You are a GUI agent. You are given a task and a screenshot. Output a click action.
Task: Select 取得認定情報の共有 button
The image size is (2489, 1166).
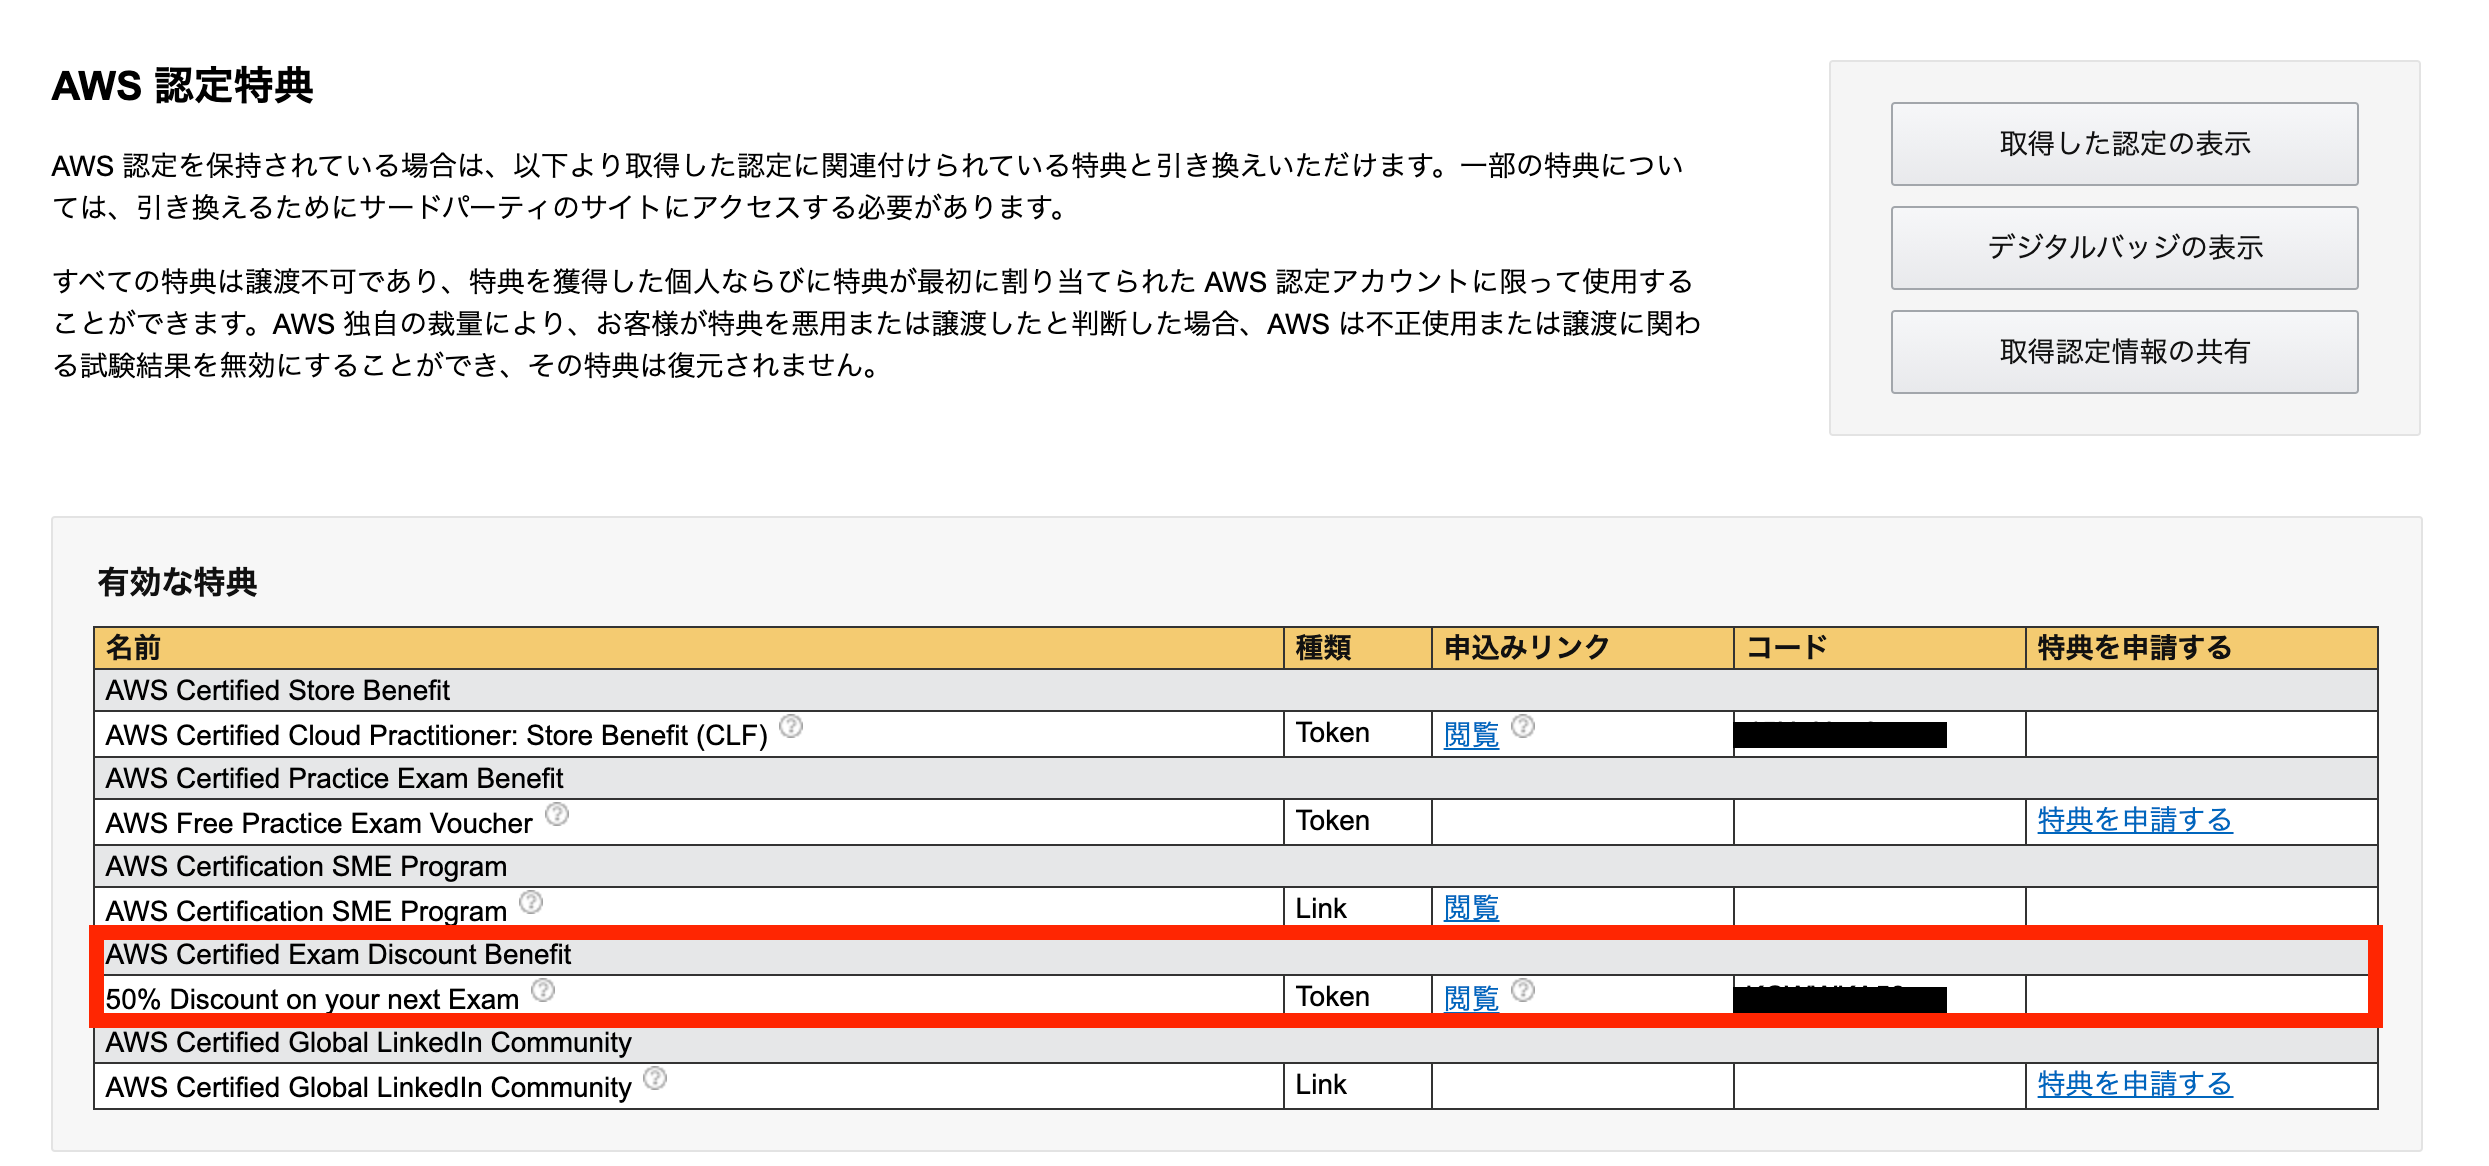[2122, 351]
